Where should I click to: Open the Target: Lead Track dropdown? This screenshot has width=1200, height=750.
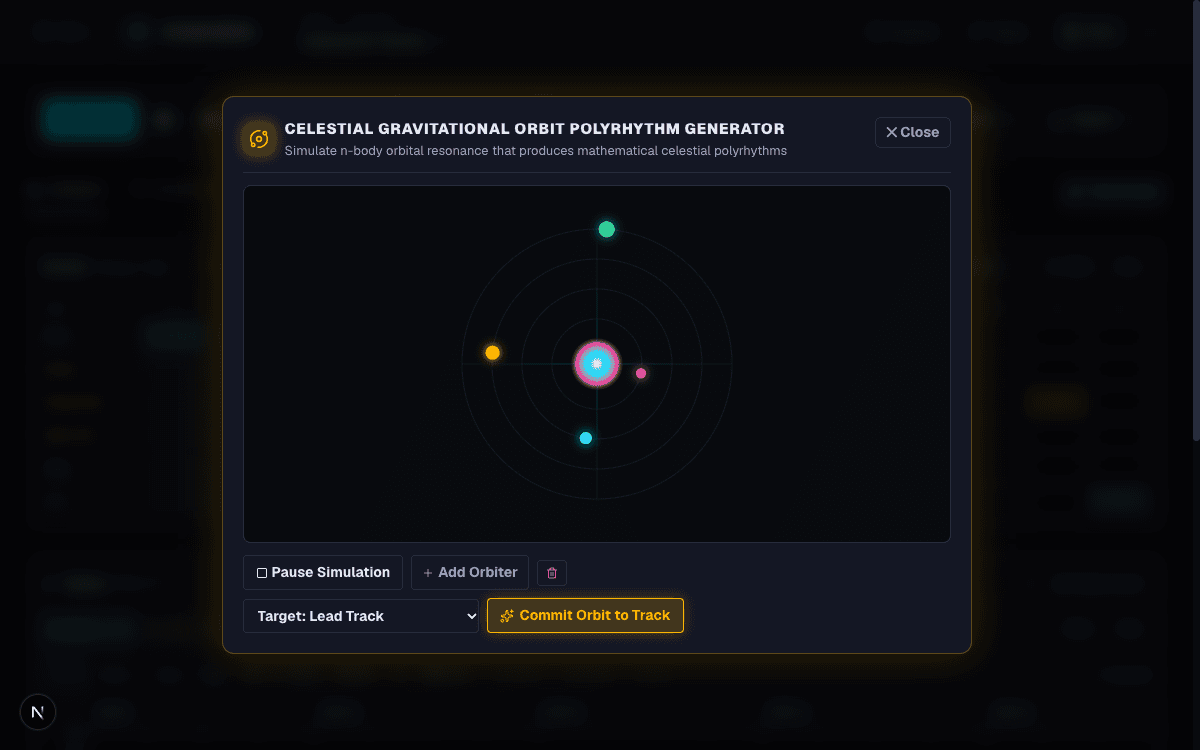(x=361, y=616)
